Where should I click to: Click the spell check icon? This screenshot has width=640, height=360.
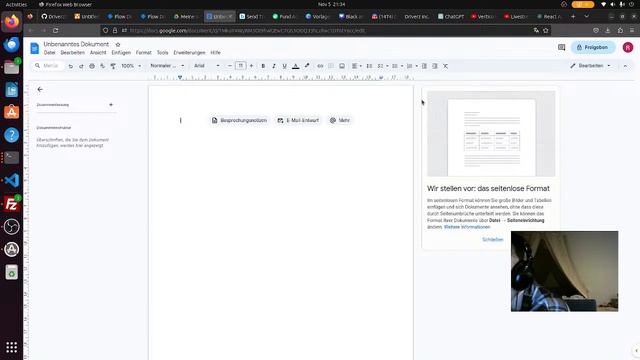[x=102, y=66]
